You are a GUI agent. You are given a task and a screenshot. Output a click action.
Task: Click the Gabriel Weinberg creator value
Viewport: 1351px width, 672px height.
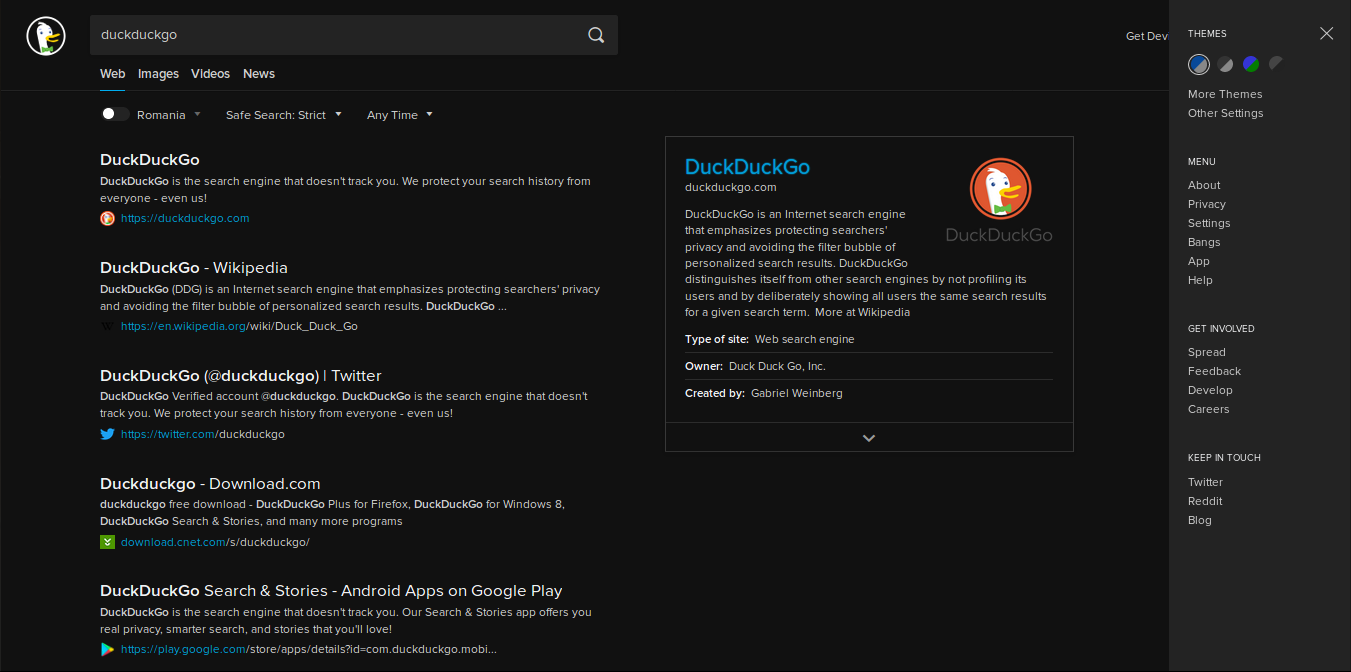click(797, 393)
